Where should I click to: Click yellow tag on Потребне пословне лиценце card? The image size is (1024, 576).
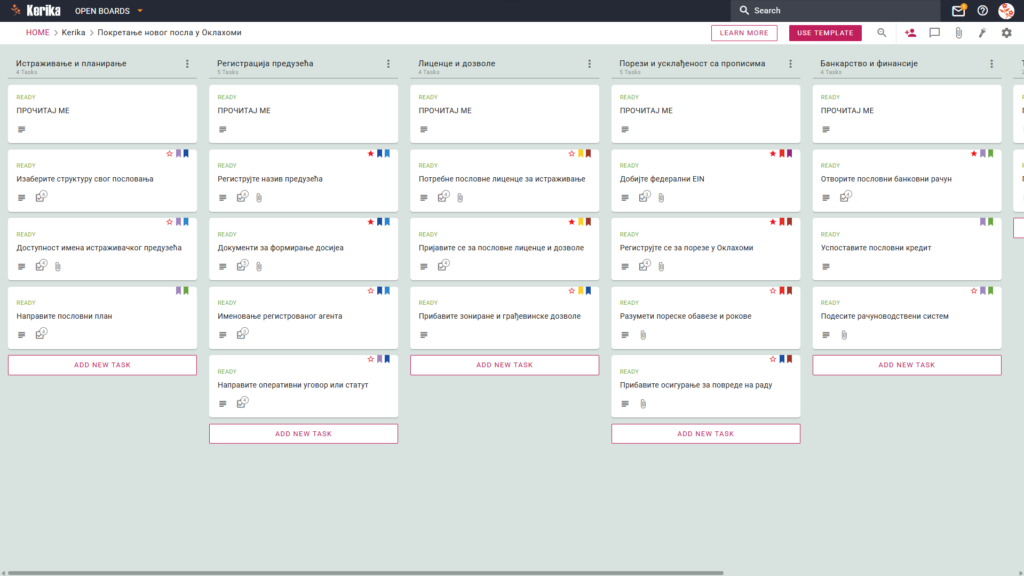(581, 153)
